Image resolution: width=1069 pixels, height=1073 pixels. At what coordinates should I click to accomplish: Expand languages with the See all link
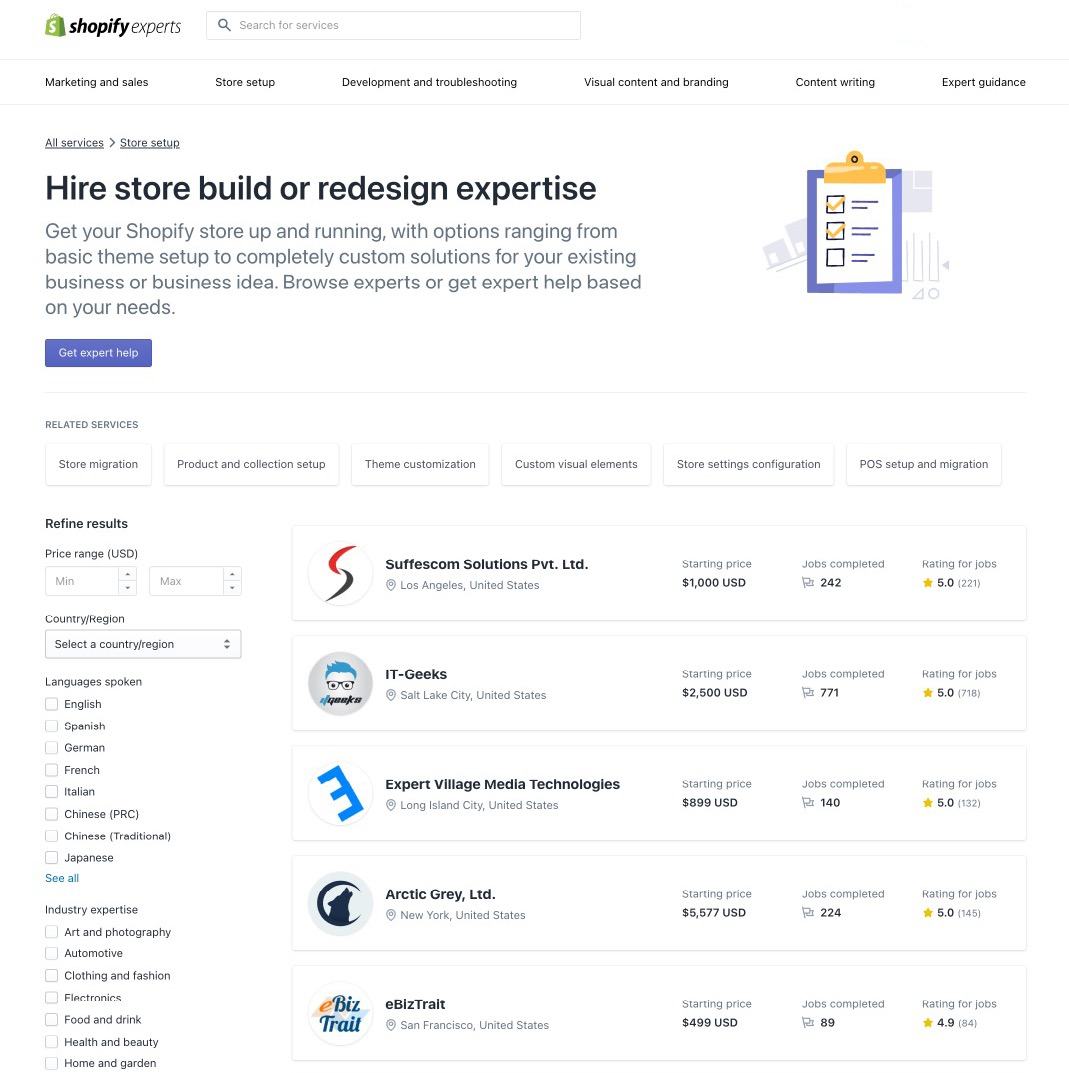click(x=61, y=878)
